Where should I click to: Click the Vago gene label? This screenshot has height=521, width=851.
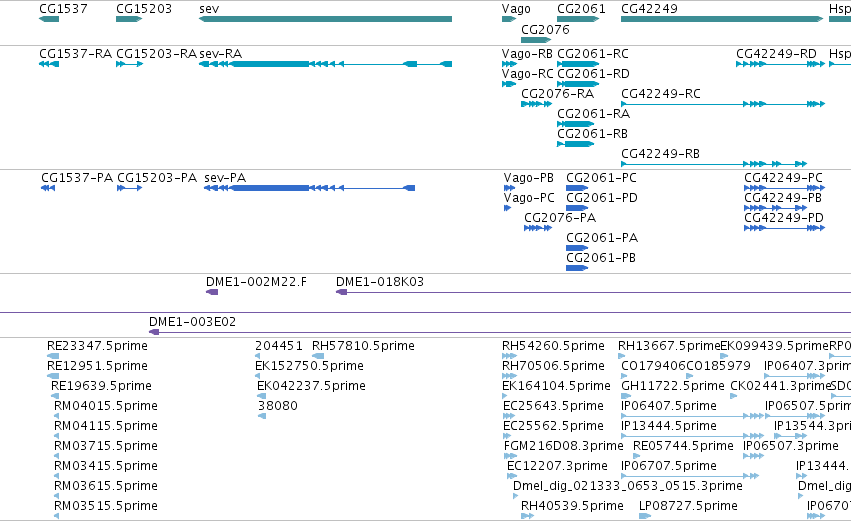[516, 9]
